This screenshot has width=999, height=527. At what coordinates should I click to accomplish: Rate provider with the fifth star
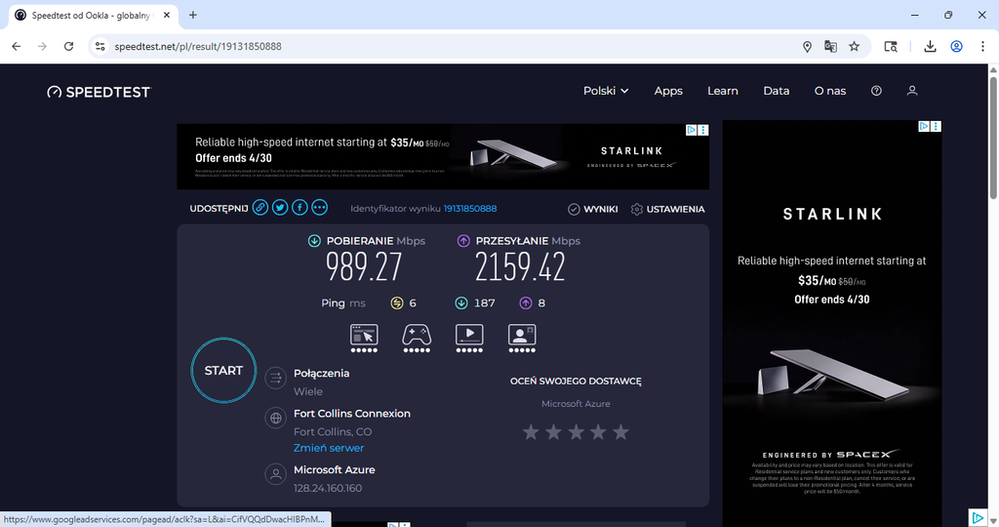[621, 433]
